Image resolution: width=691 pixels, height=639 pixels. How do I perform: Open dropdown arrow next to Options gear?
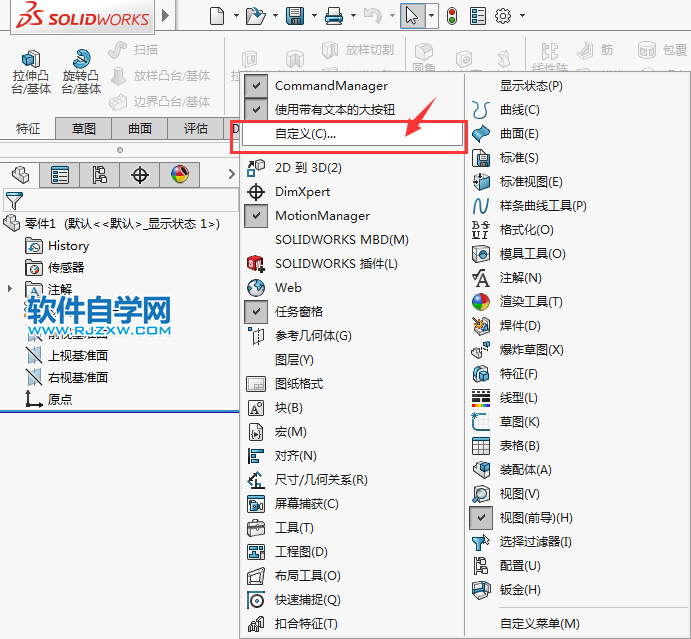pos(523,16)
